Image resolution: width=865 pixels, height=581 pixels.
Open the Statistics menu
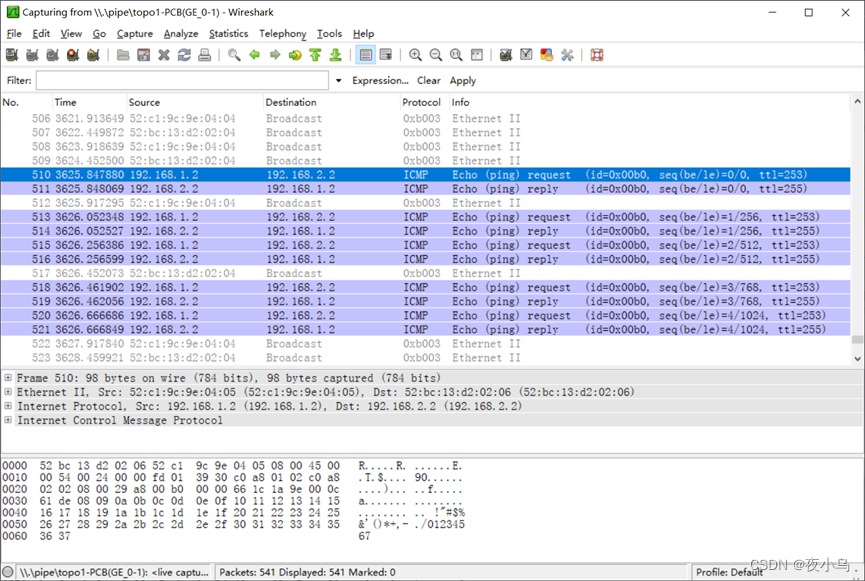(228, 33)
